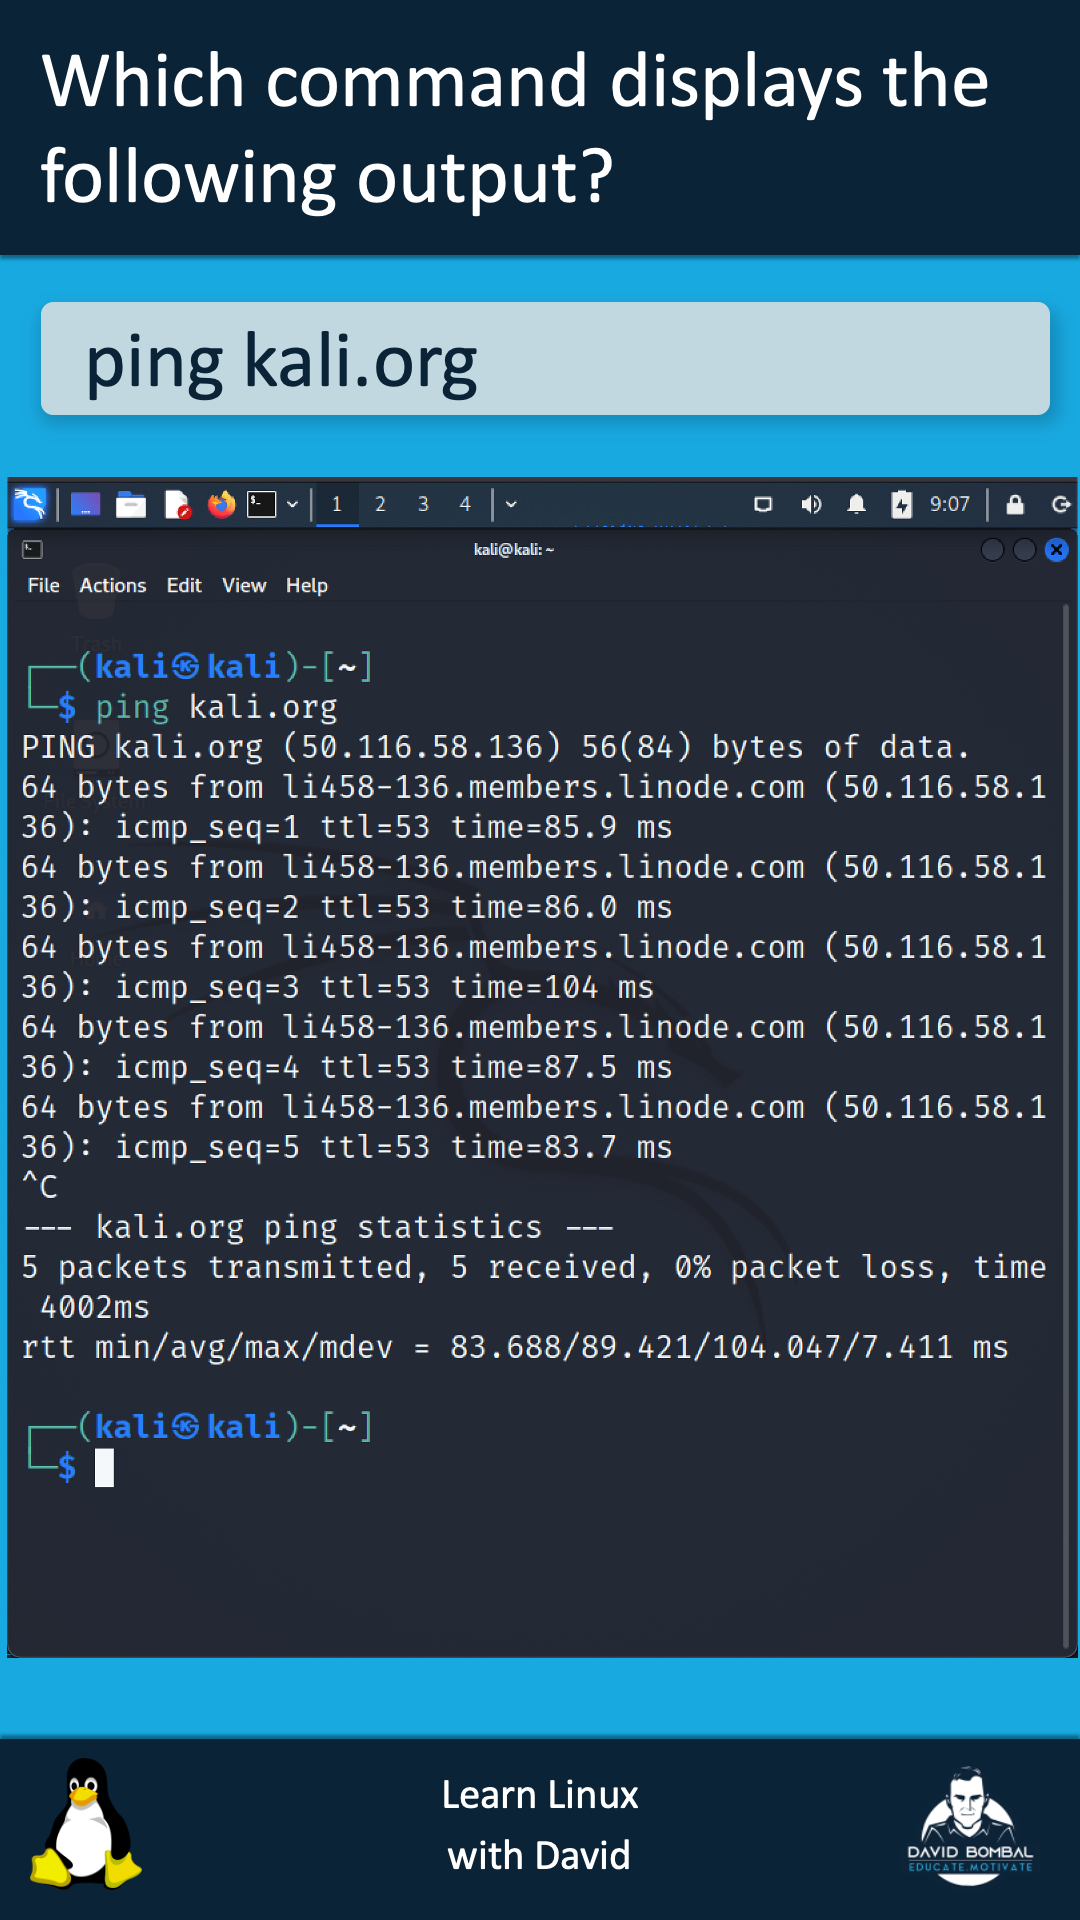1080x1920 pixels.
Task: Open the file manager from panel
Action: pyautogui.click(x=131, y=504)
